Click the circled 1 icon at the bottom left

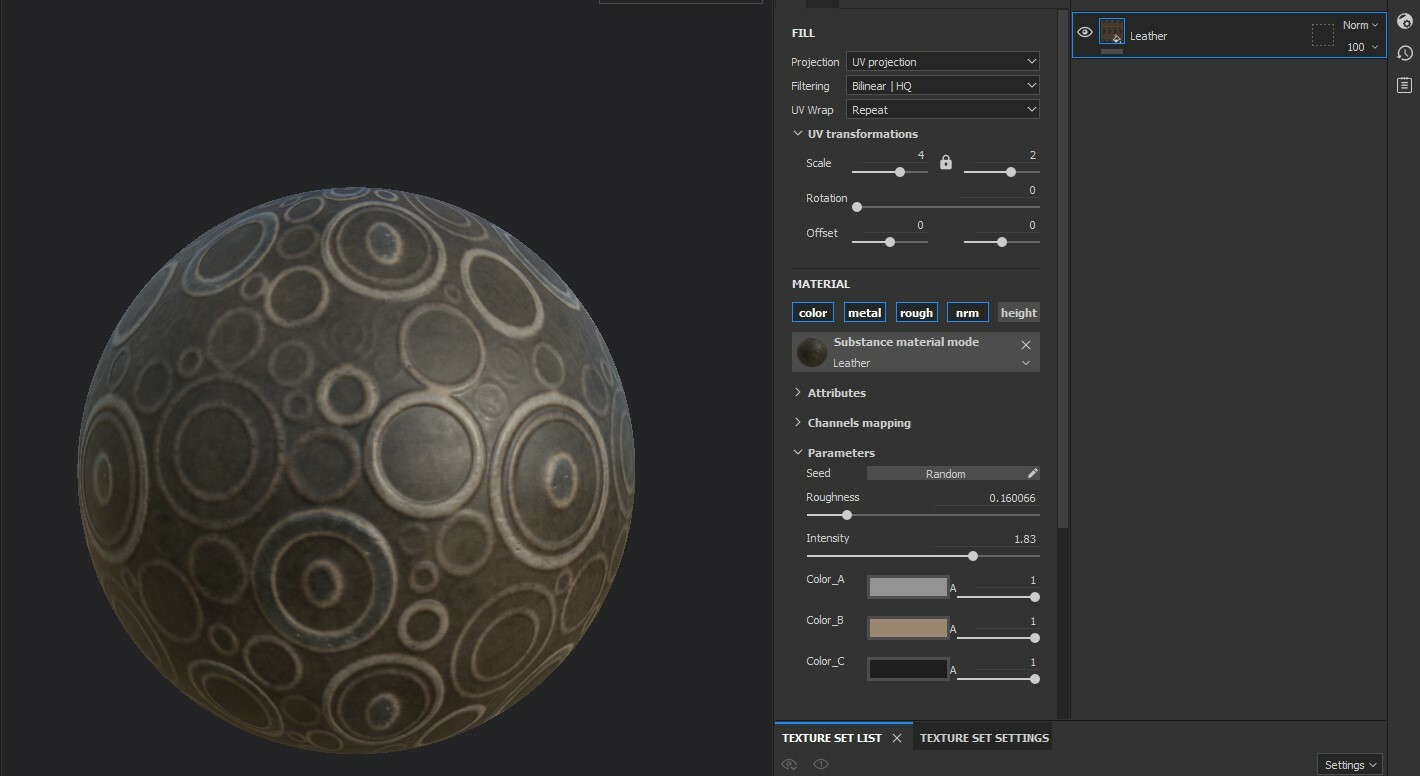click(820, 763)
